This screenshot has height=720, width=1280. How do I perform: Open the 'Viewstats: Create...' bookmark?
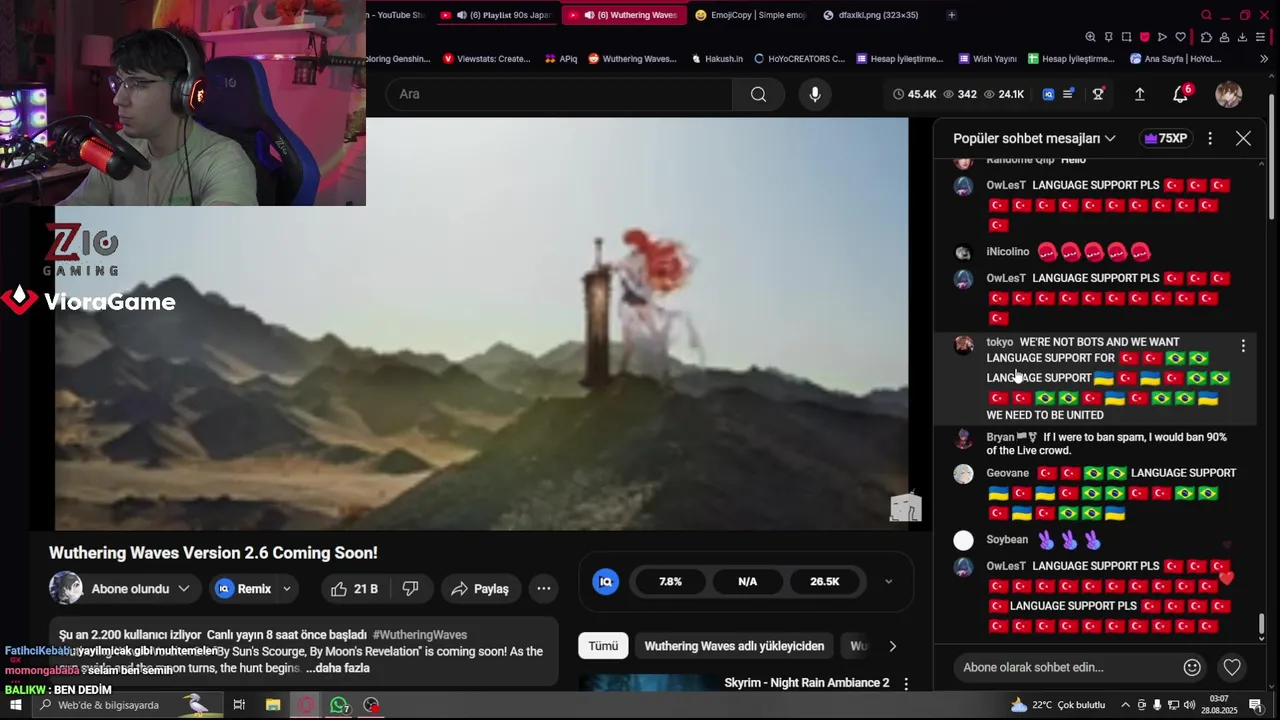click(486, 59)
